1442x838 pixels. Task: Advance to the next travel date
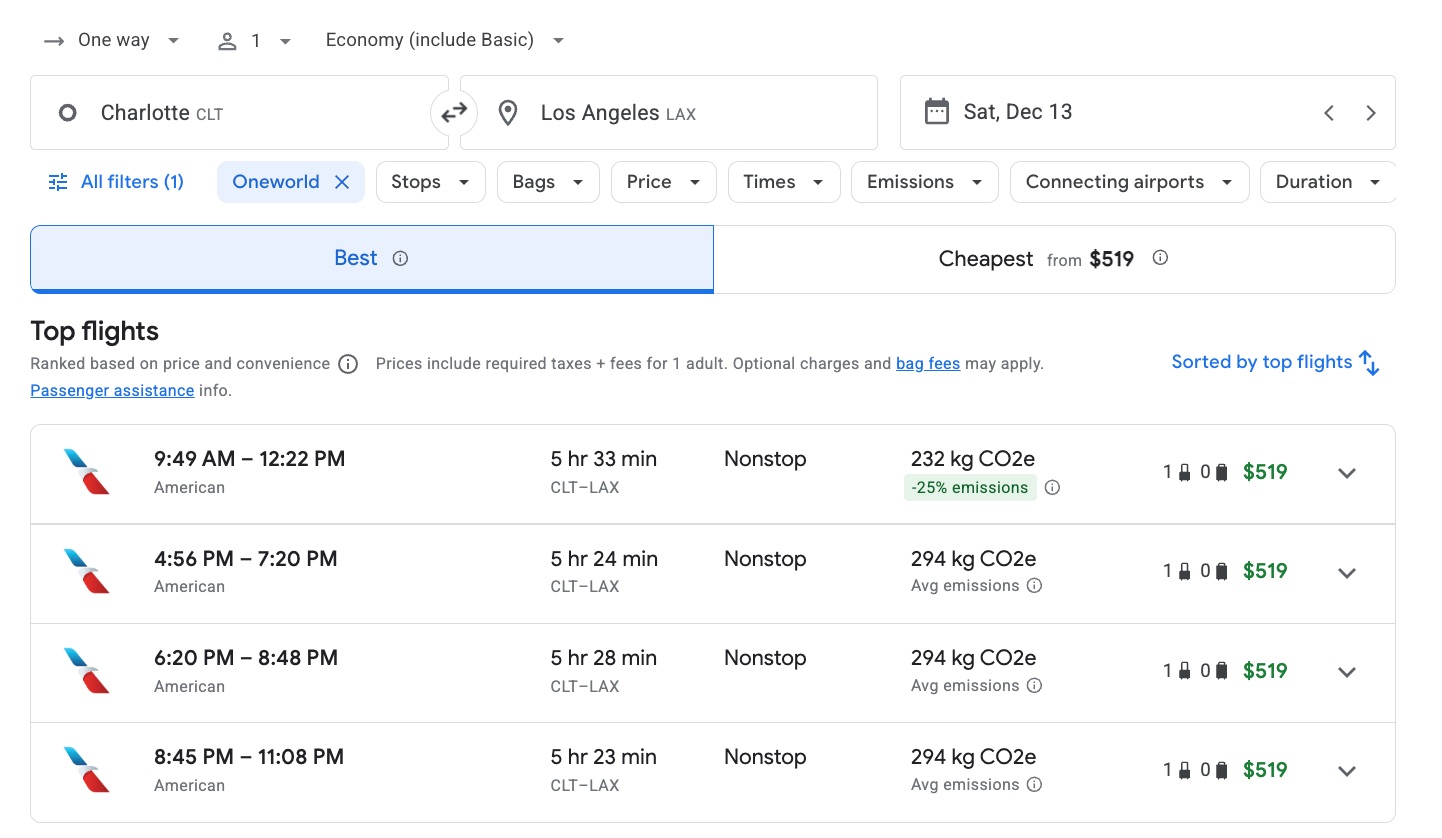click(1371, 112)
